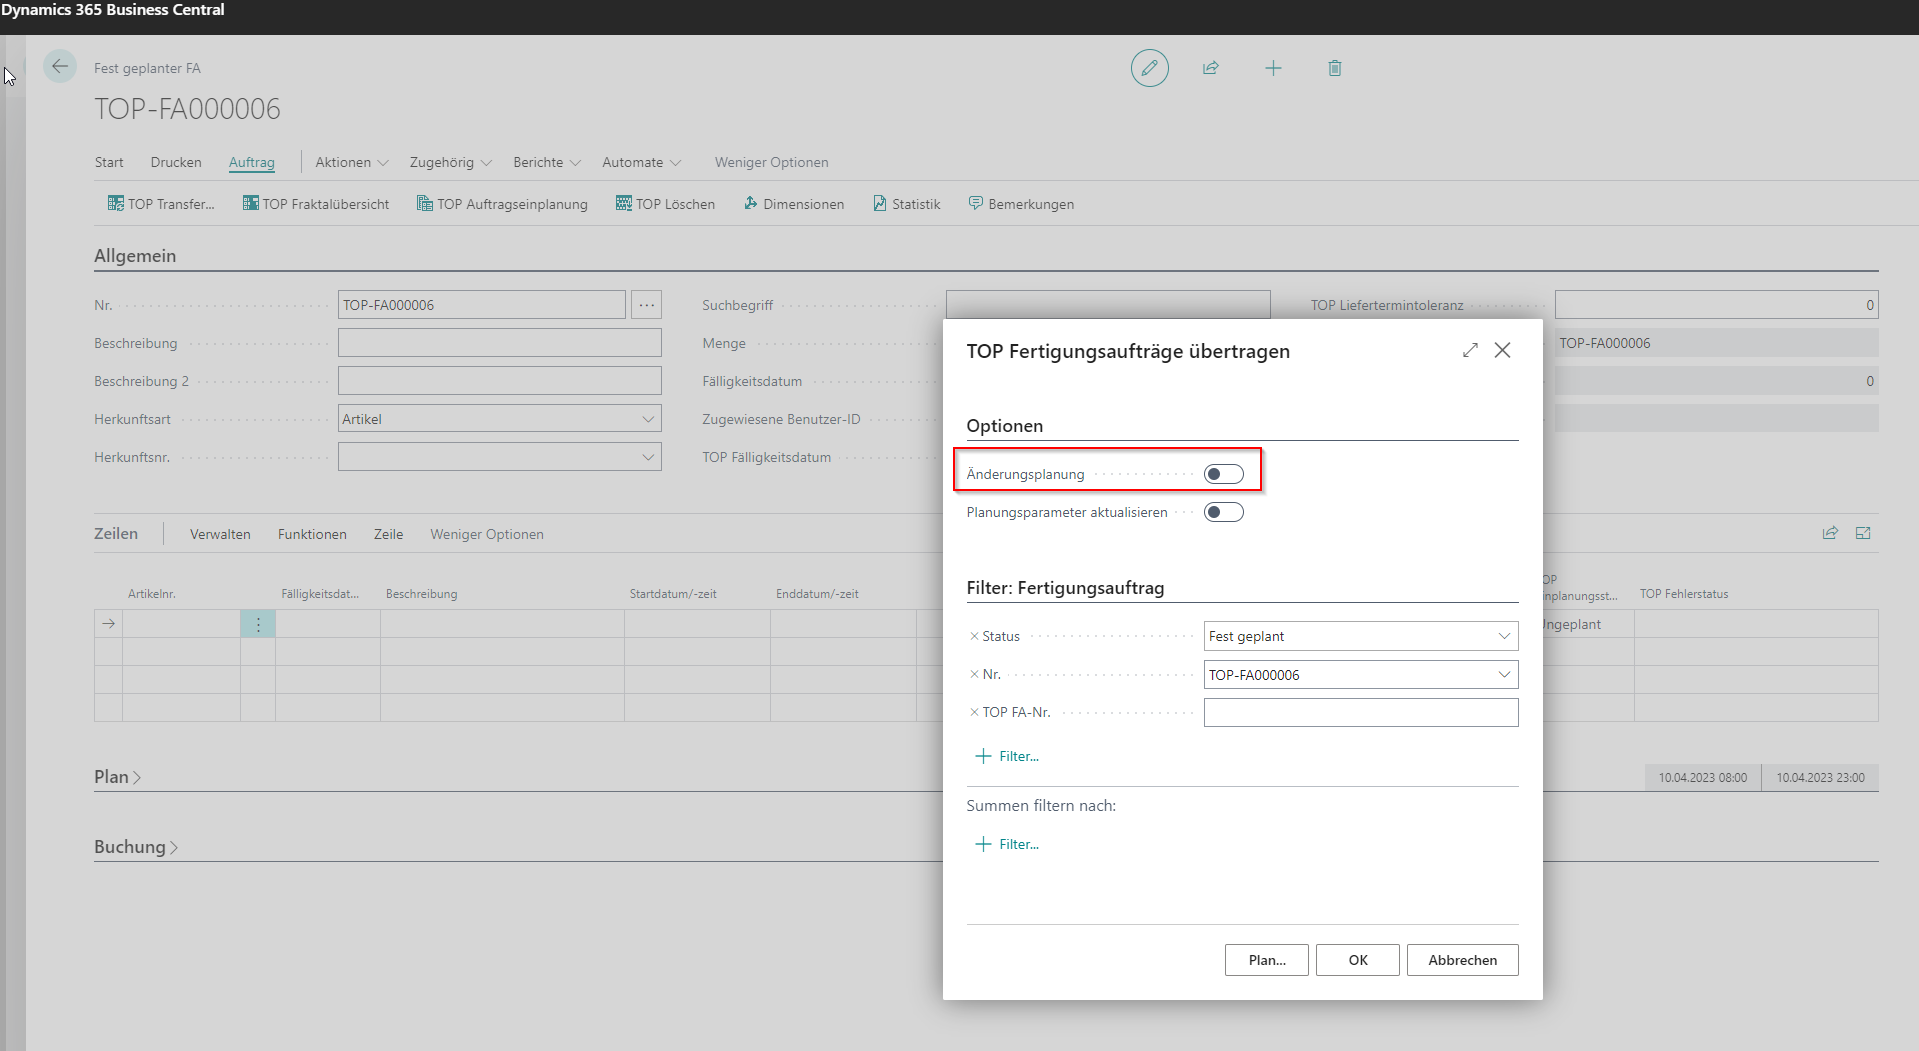Click the trash delete icon

[1334, 68]
